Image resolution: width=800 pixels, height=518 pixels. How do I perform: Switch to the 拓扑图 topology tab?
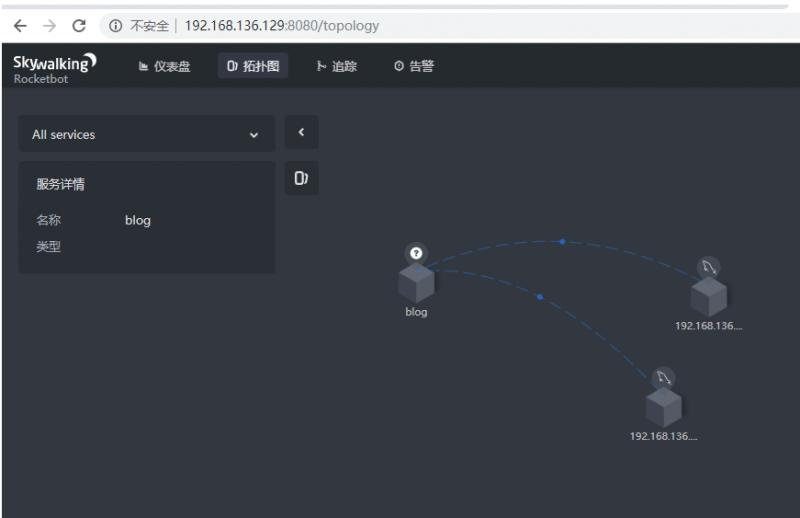coord(253,66)
